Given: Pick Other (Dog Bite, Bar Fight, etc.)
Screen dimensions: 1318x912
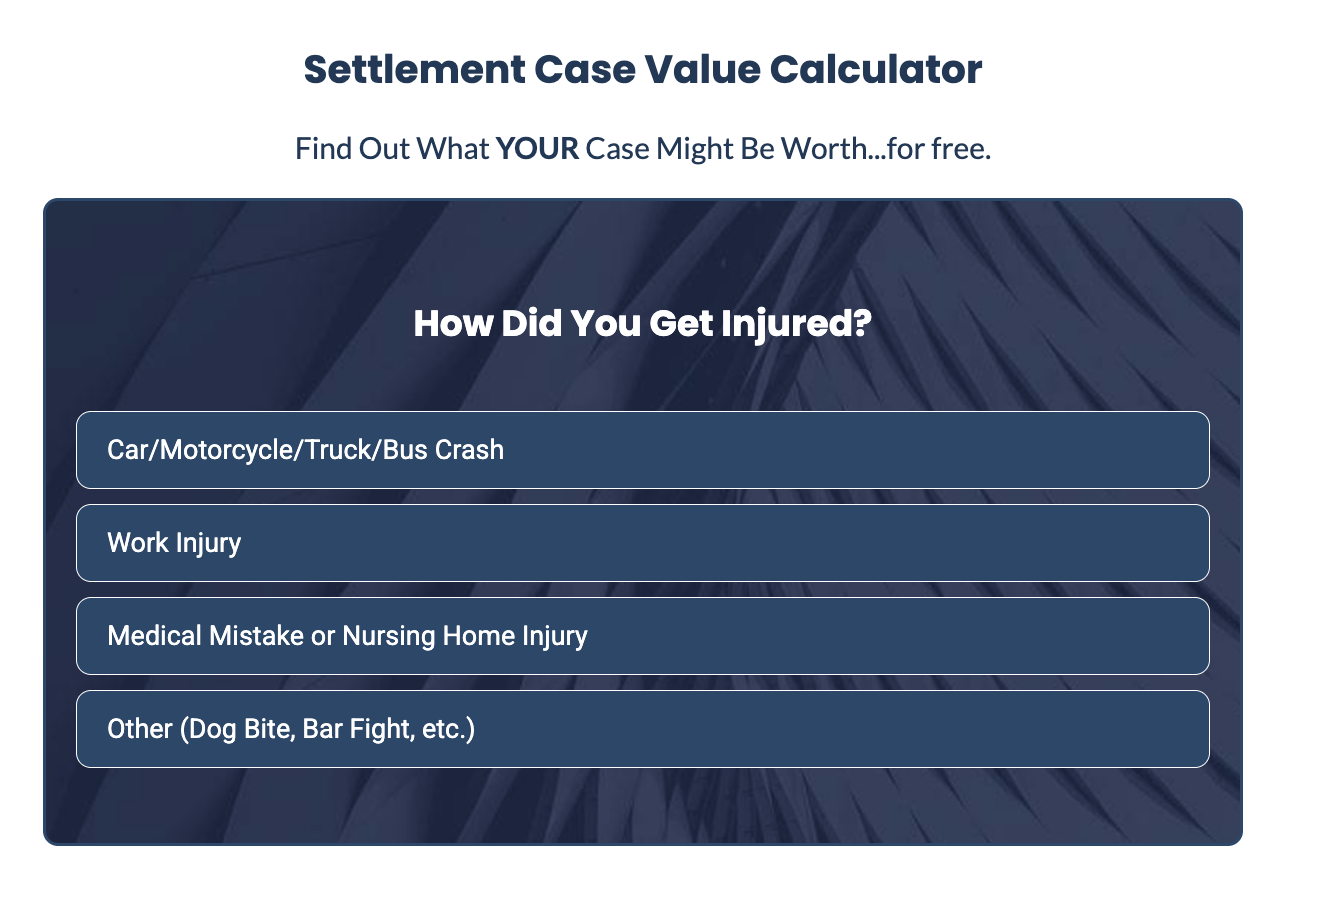Looking at the screenshot, I should point(642,729).
